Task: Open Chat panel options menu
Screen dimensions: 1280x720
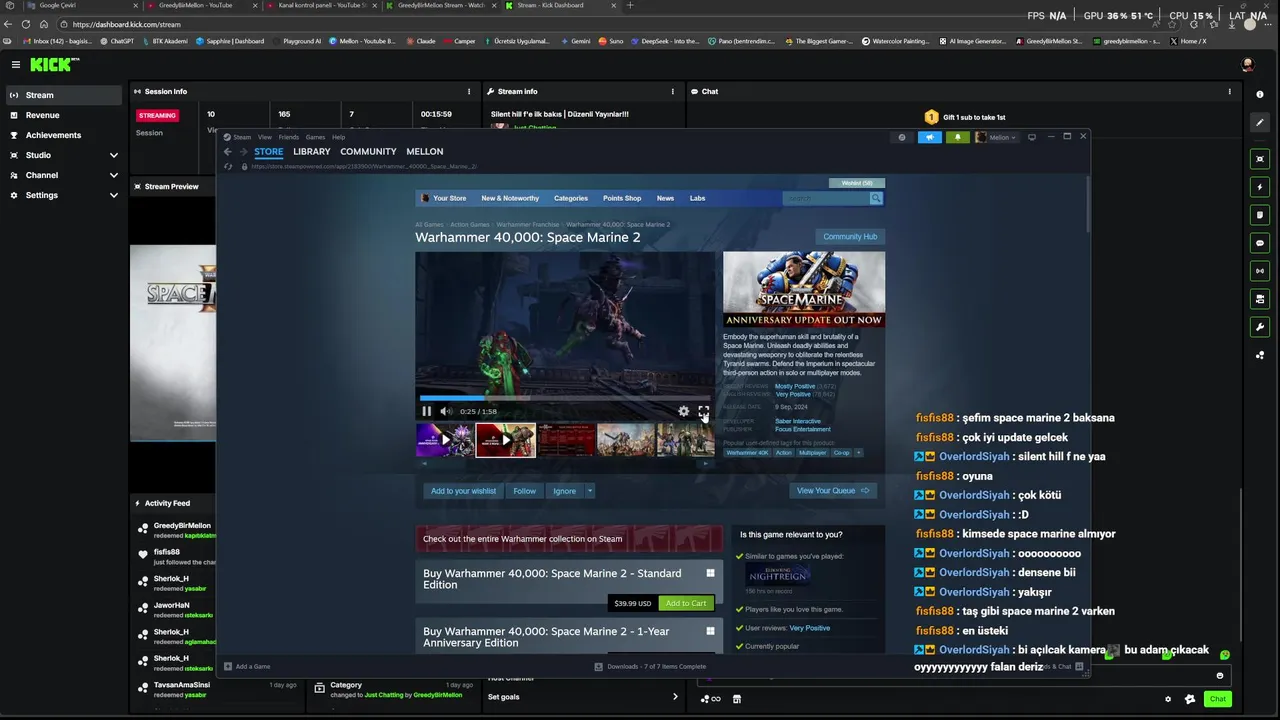Action: tap(1230, 91)
